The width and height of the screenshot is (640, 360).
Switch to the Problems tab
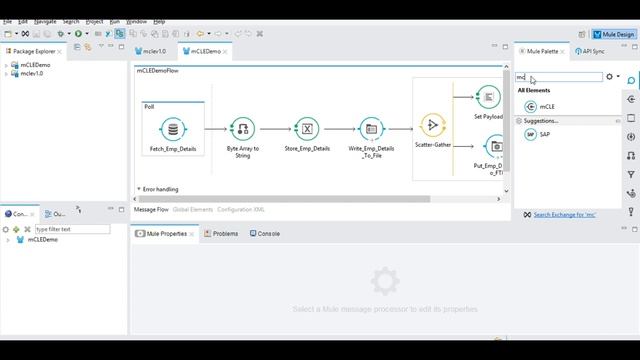[x=221, y=234]
